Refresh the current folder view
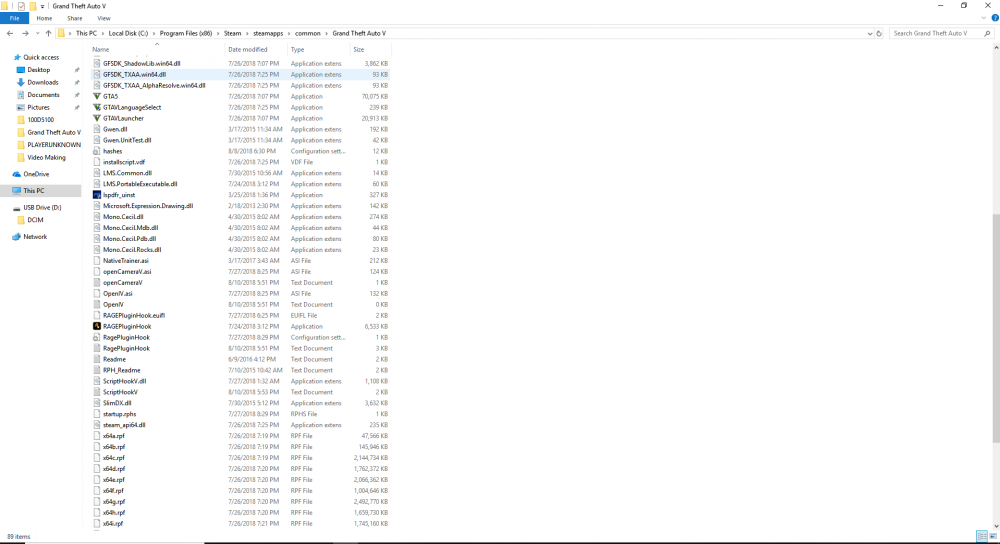This screenshot has width=1000, height=544. pos(879,33)
